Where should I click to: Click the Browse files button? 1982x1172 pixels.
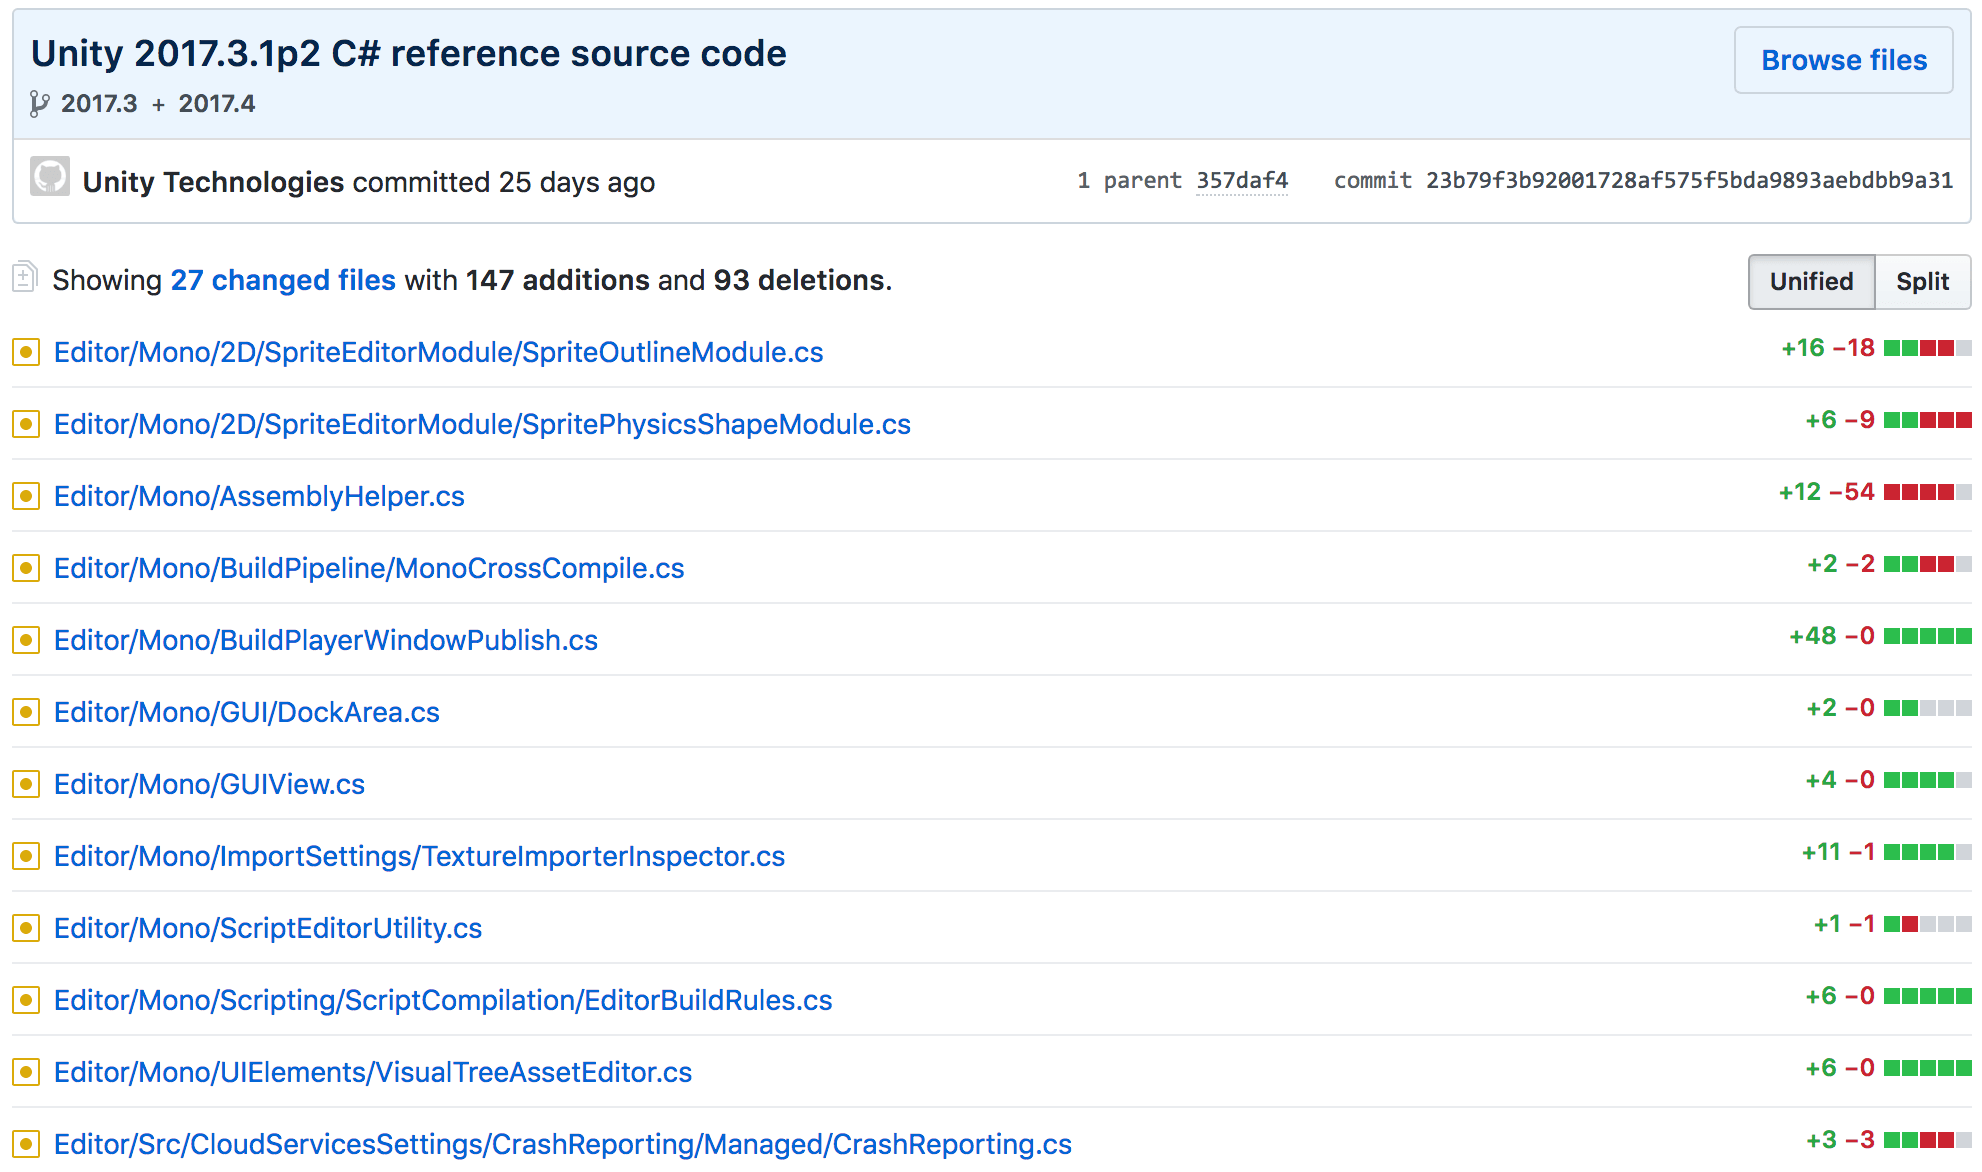[1843, 60]
